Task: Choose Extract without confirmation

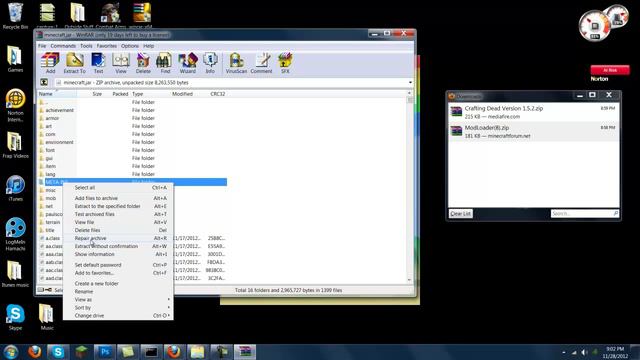Action: tap(118, 247)
